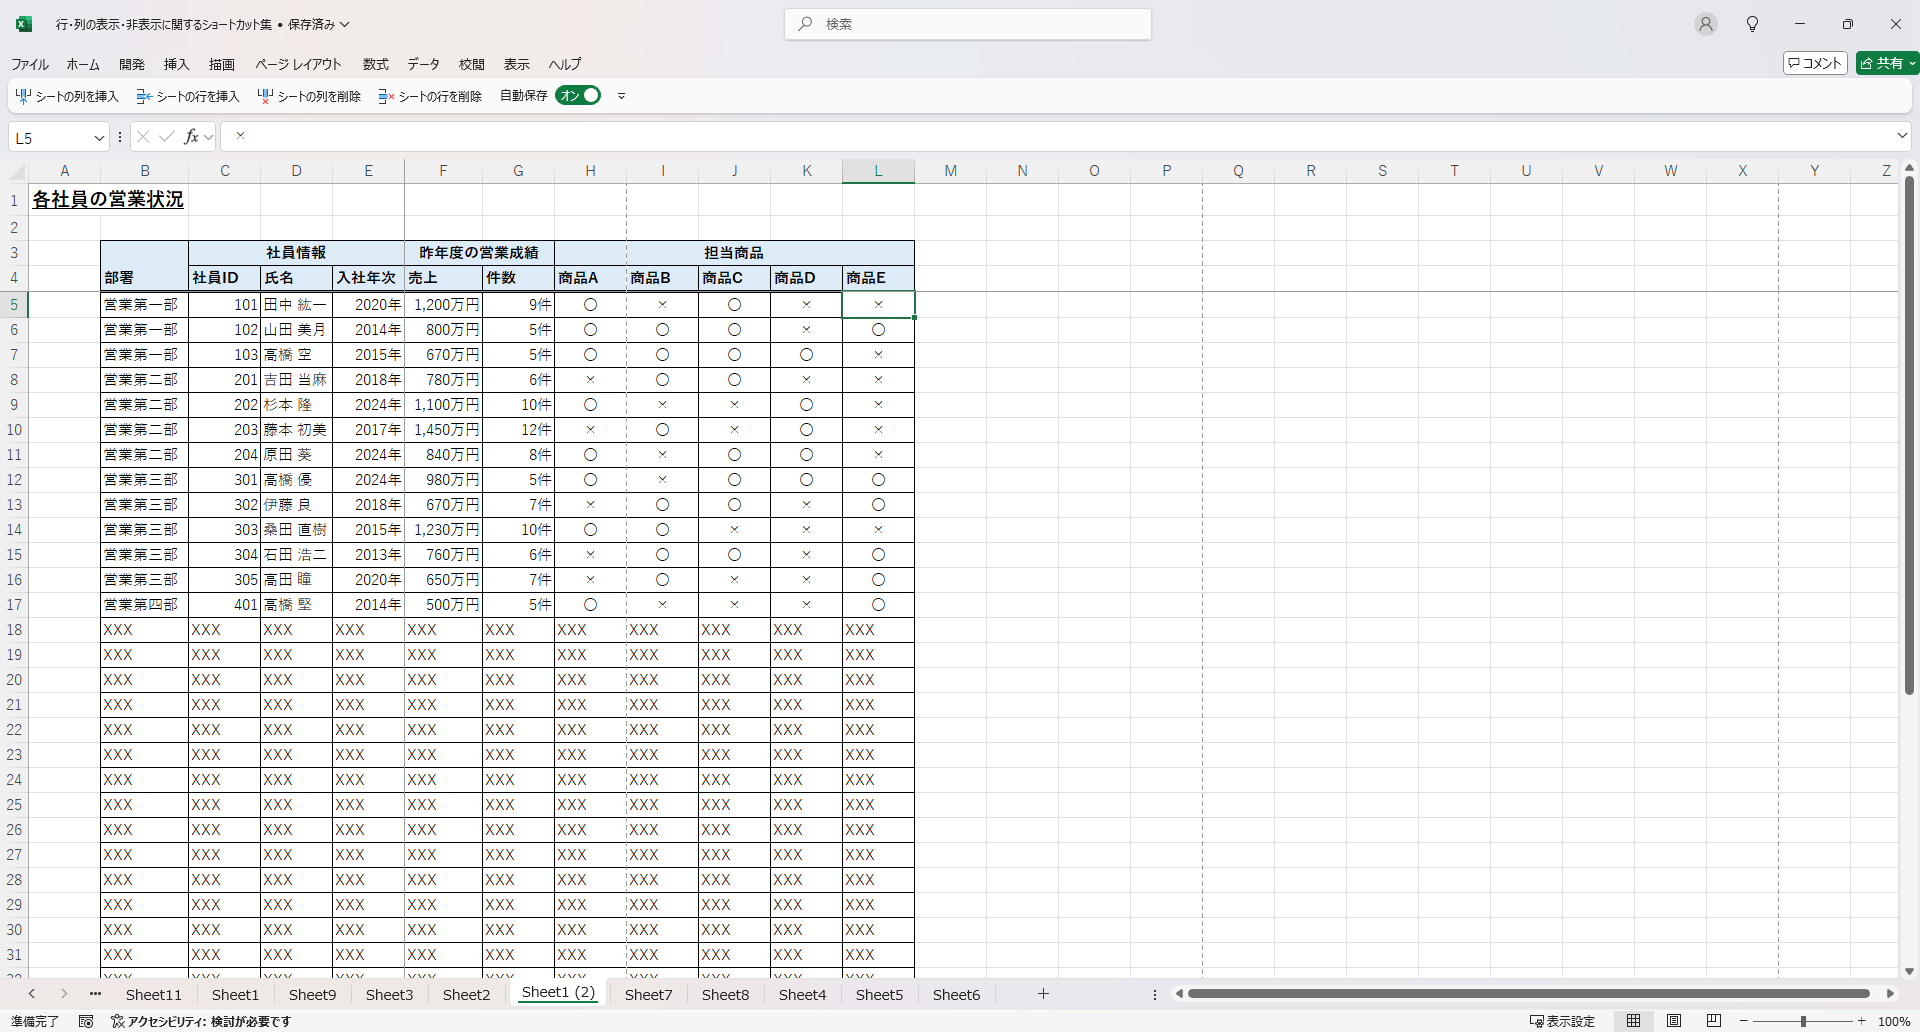The image size is (1920, 1032).
Task: Add a new sheet with plus icon
Action: coord(1043,993)
